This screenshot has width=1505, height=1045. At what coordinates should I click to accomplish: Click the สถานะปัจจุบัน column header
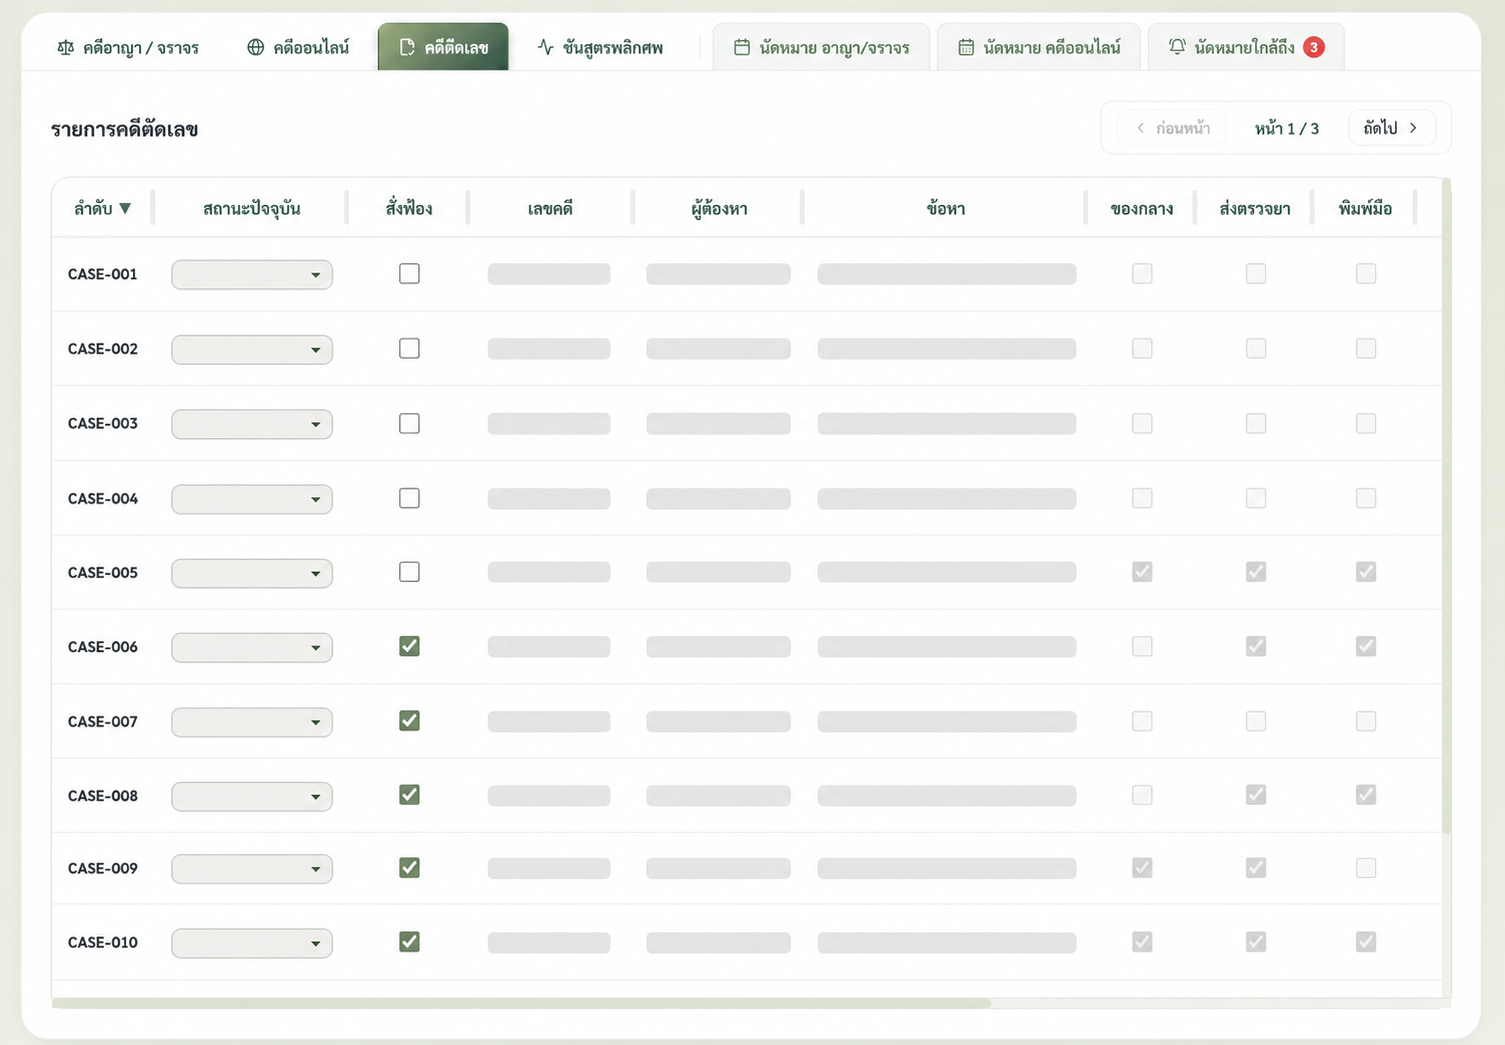[251, 208]
